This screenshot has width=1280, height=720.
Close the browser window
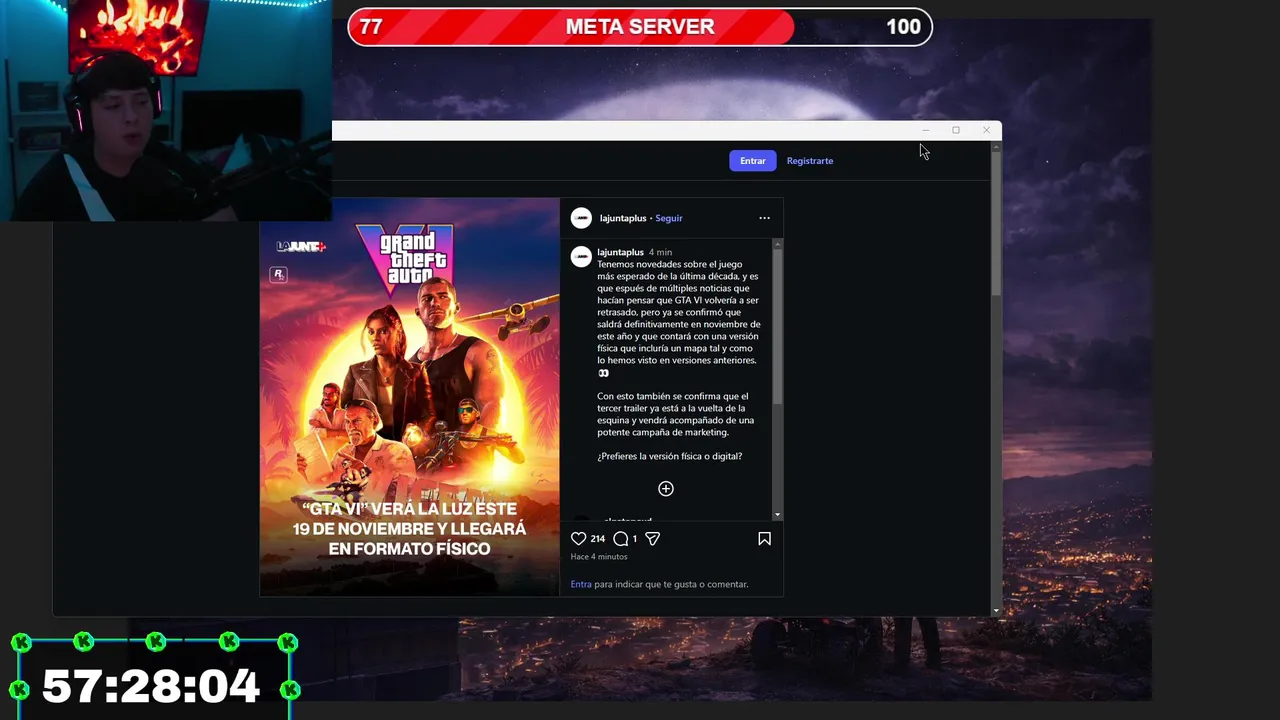coord(986,130)
